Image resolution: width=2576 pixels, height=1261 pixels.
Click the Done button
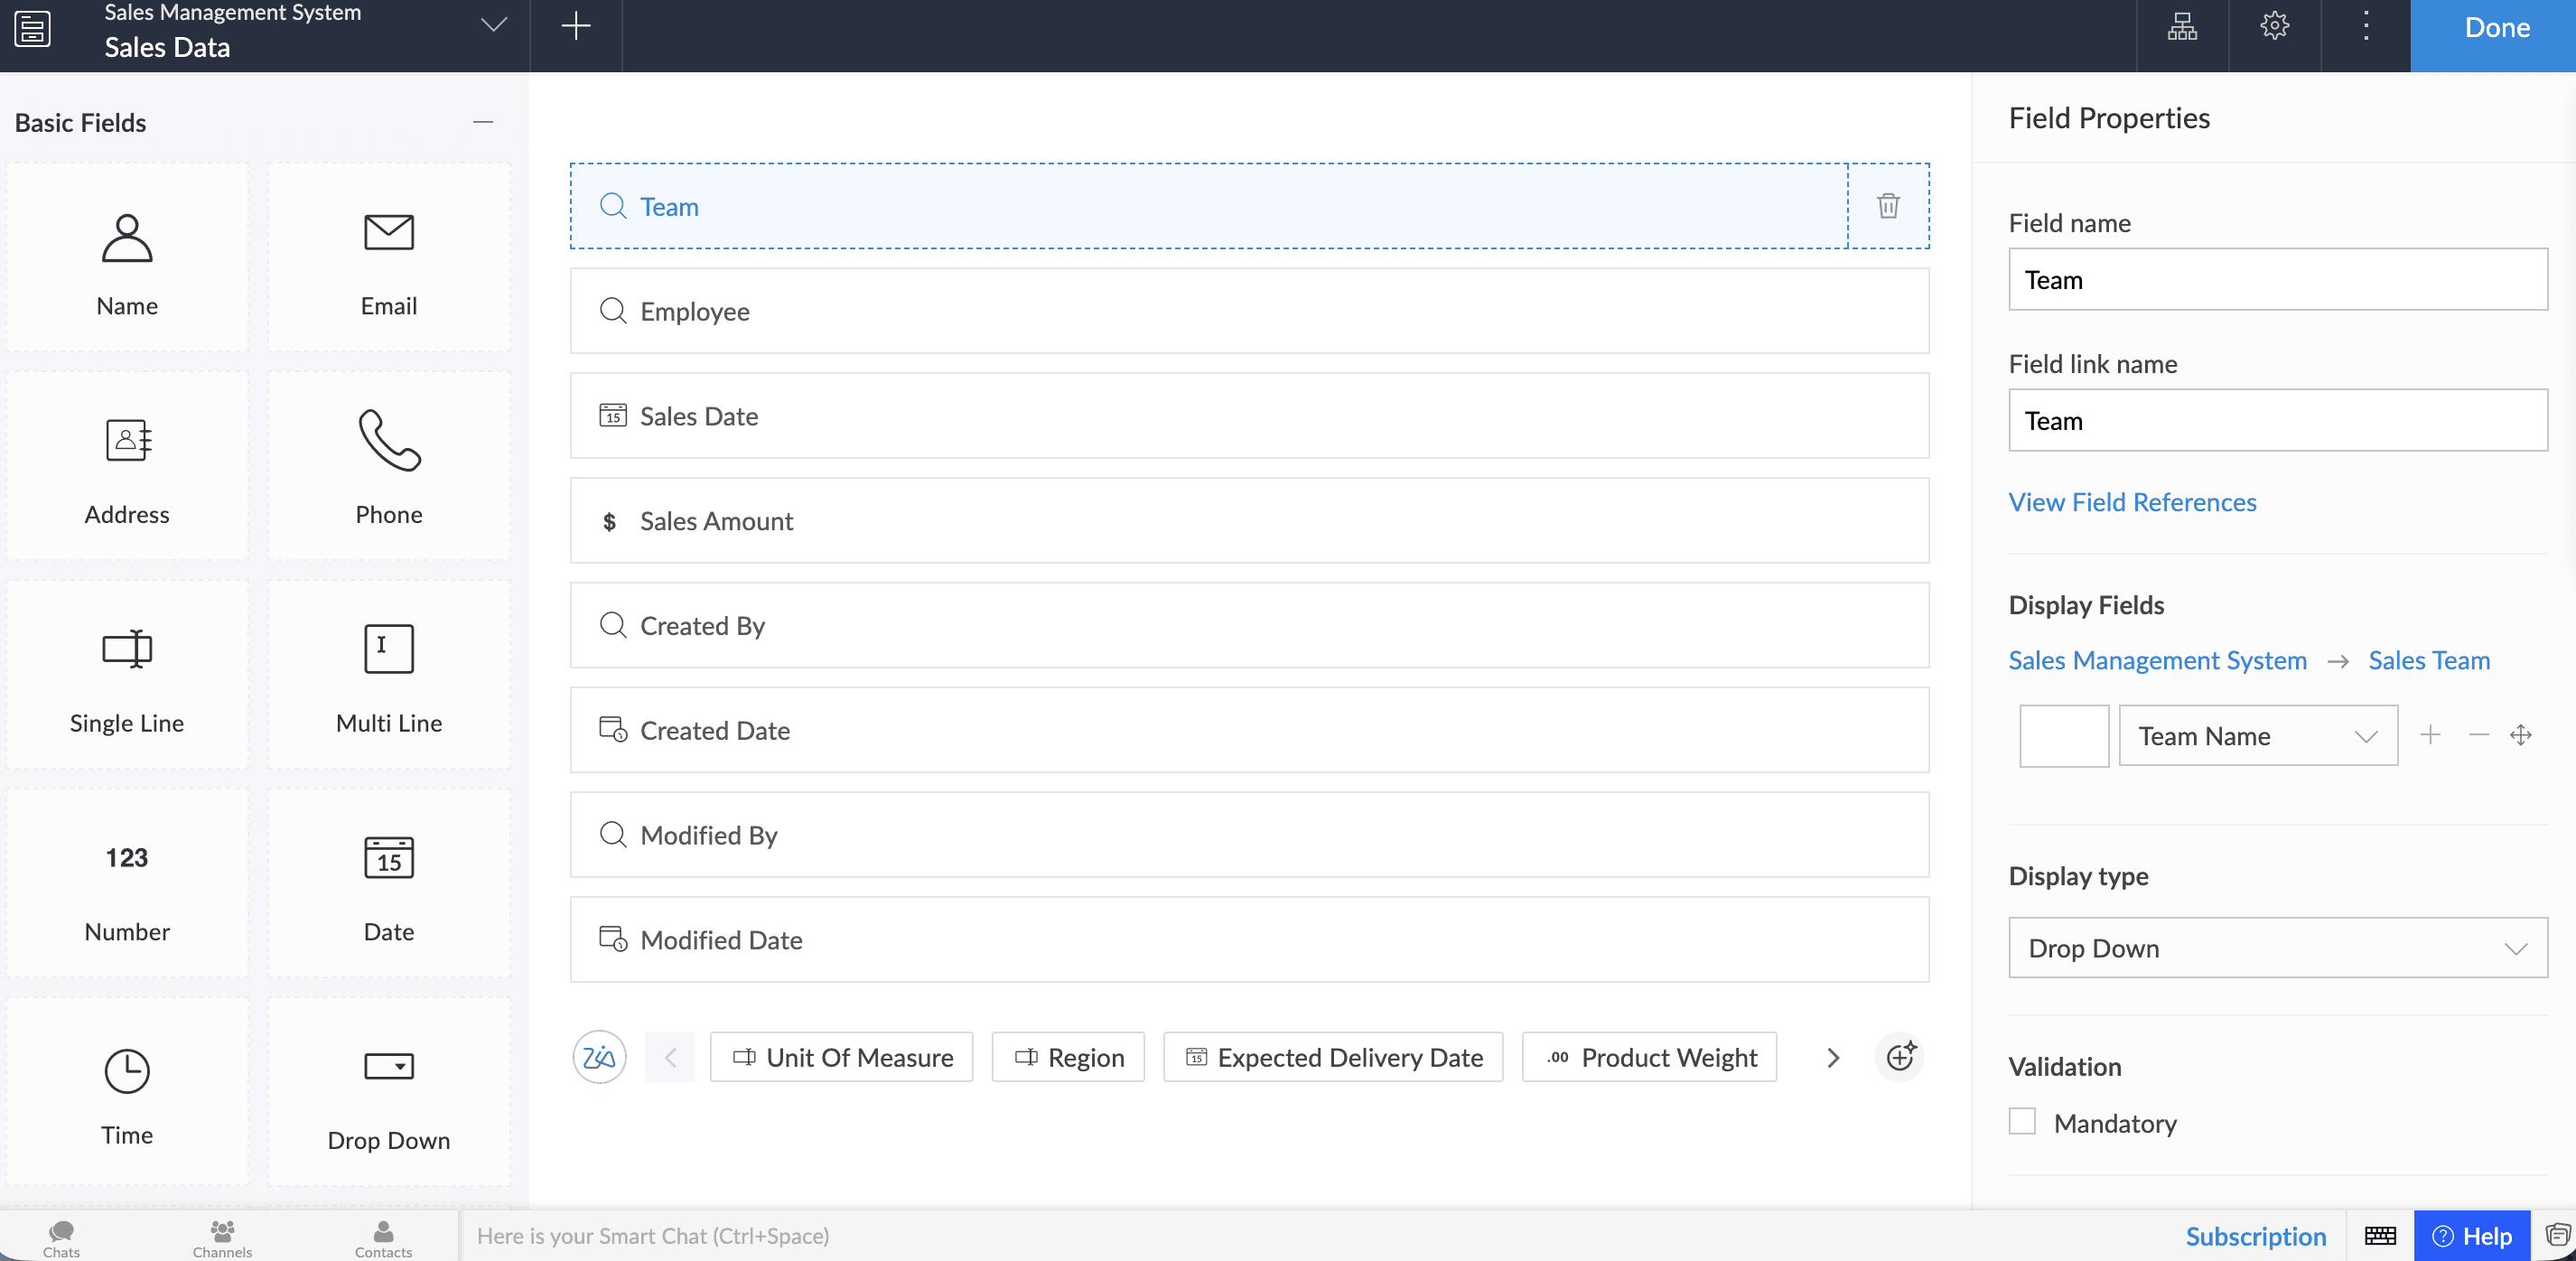tap(2495, 28)
